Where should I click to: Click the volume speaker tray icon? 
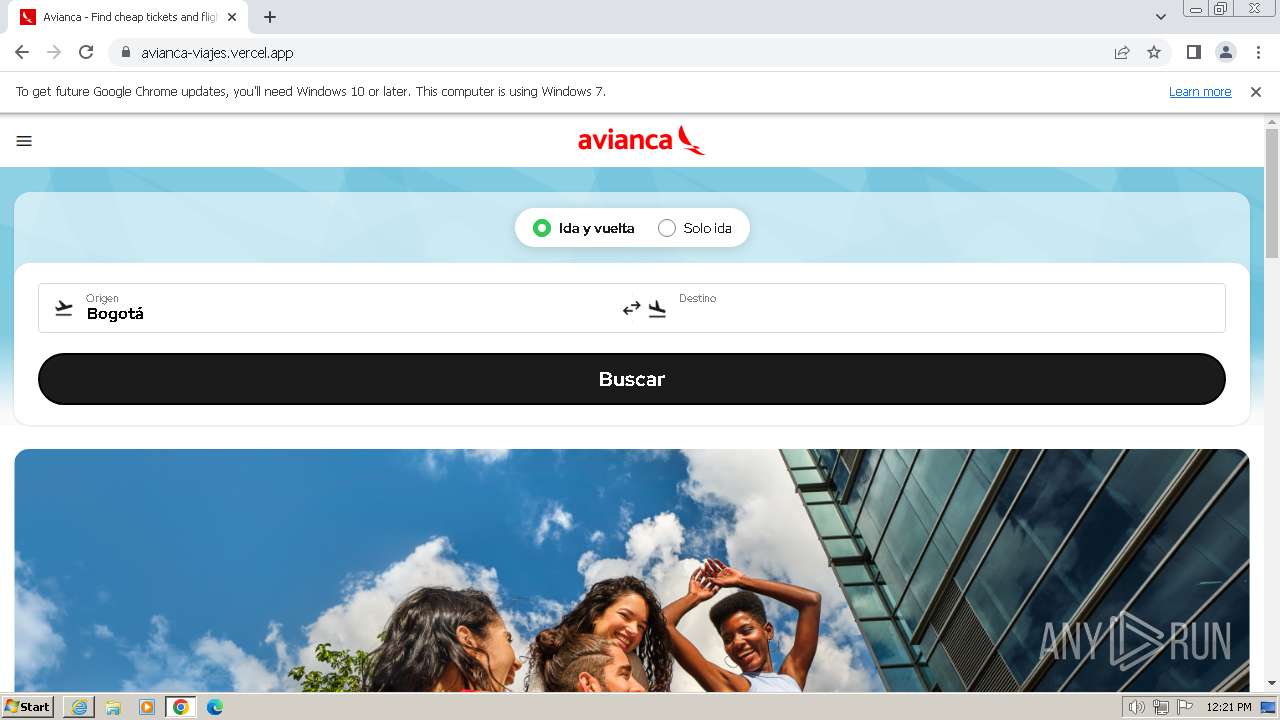[x=1136, y=707]
